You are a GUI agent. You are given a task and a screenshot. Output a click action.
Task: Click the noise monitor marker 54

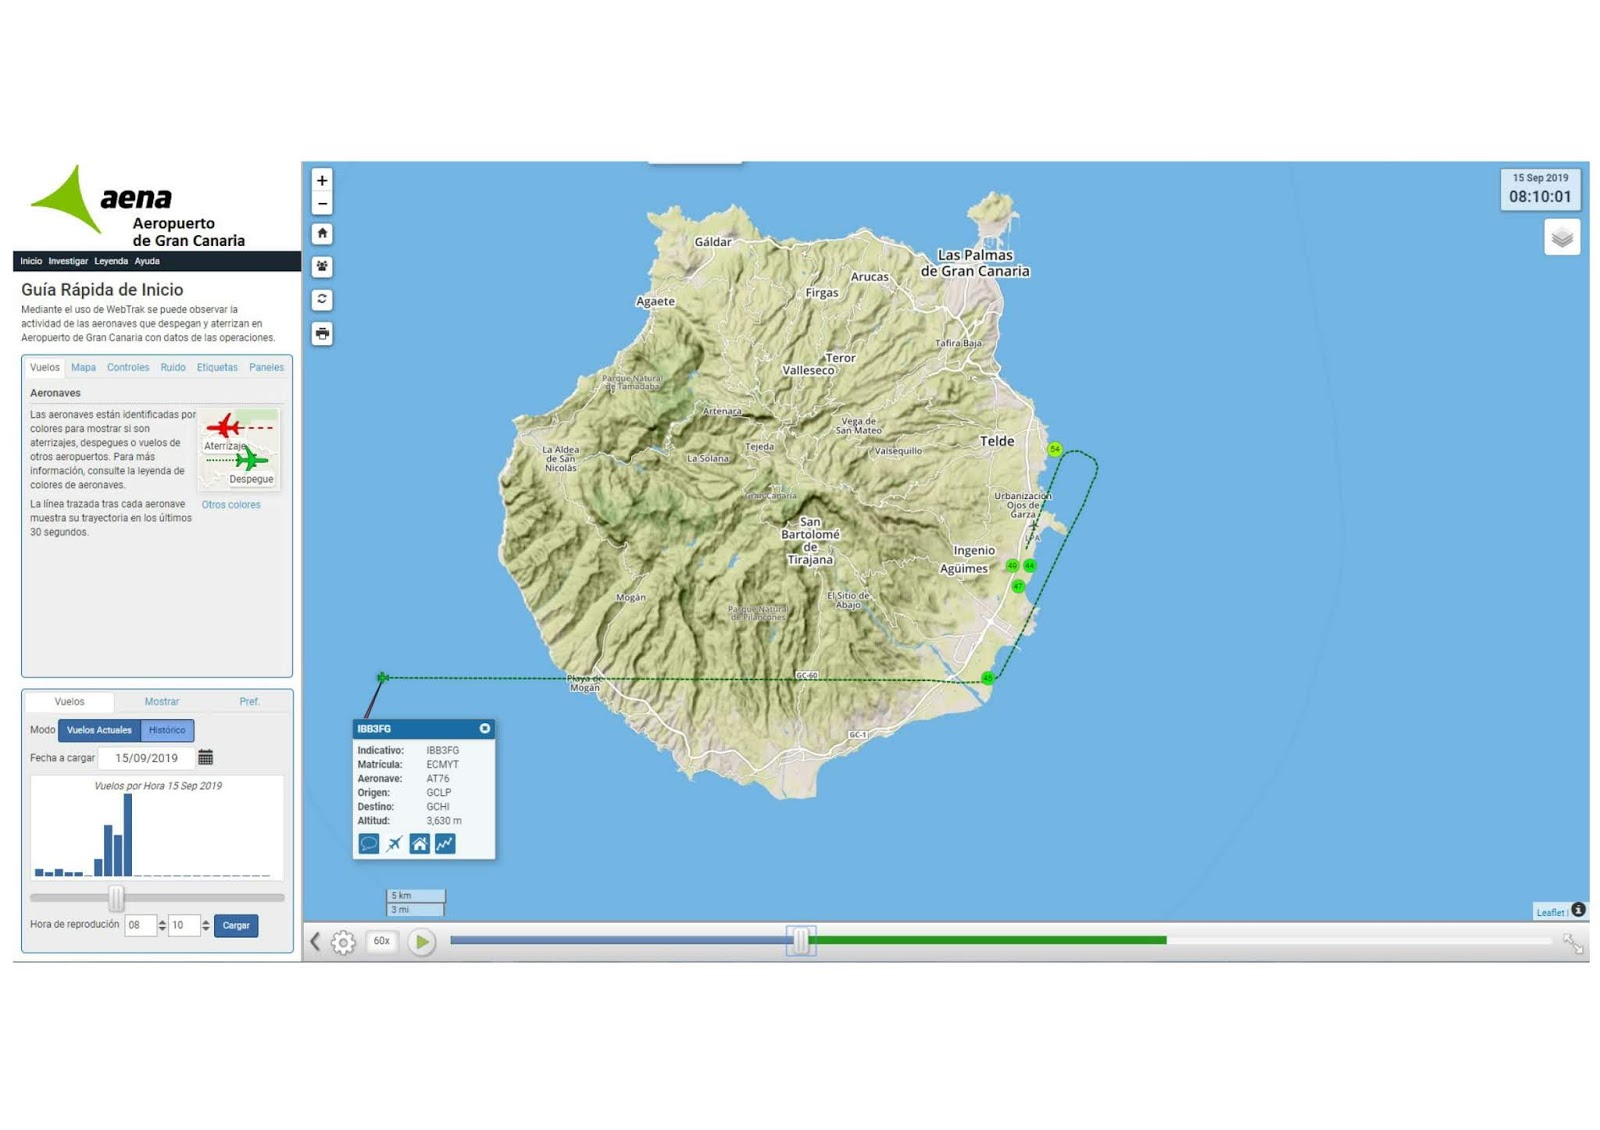(x=1055, y=449)
